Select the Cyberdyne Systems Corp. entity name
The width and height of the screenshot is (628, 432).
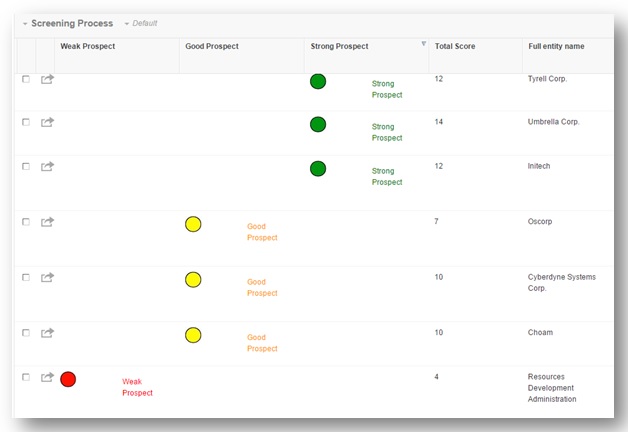click(x=562, y=283)
